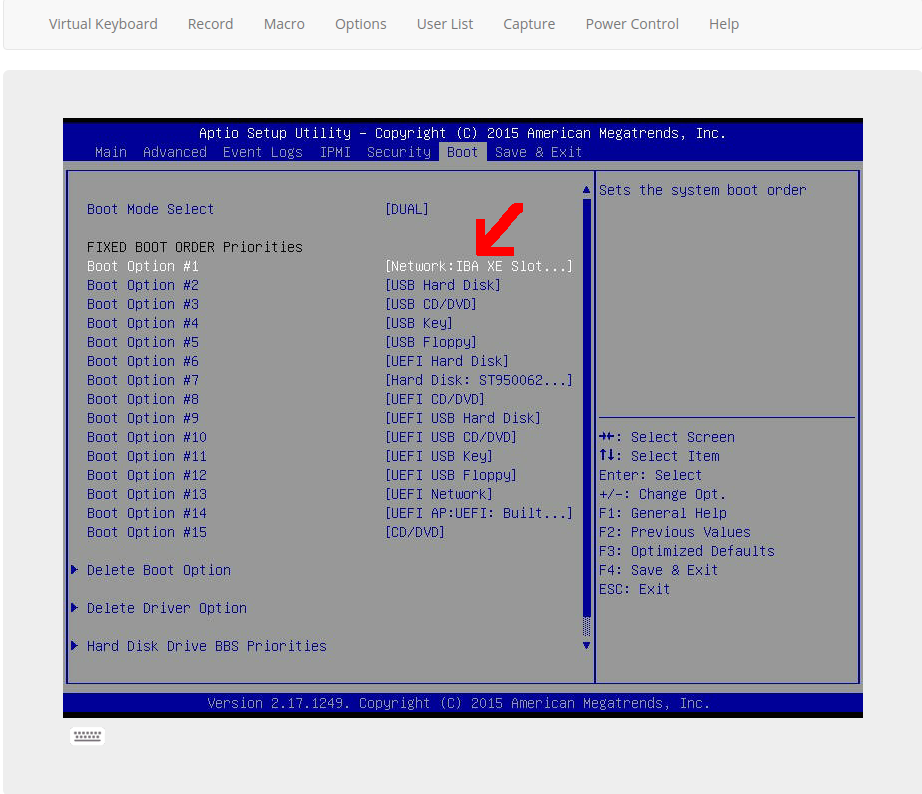Viewport: 922px width, 794px height.
Task: Select the Security tab in BIOS
Action: [x=398, y=152]
